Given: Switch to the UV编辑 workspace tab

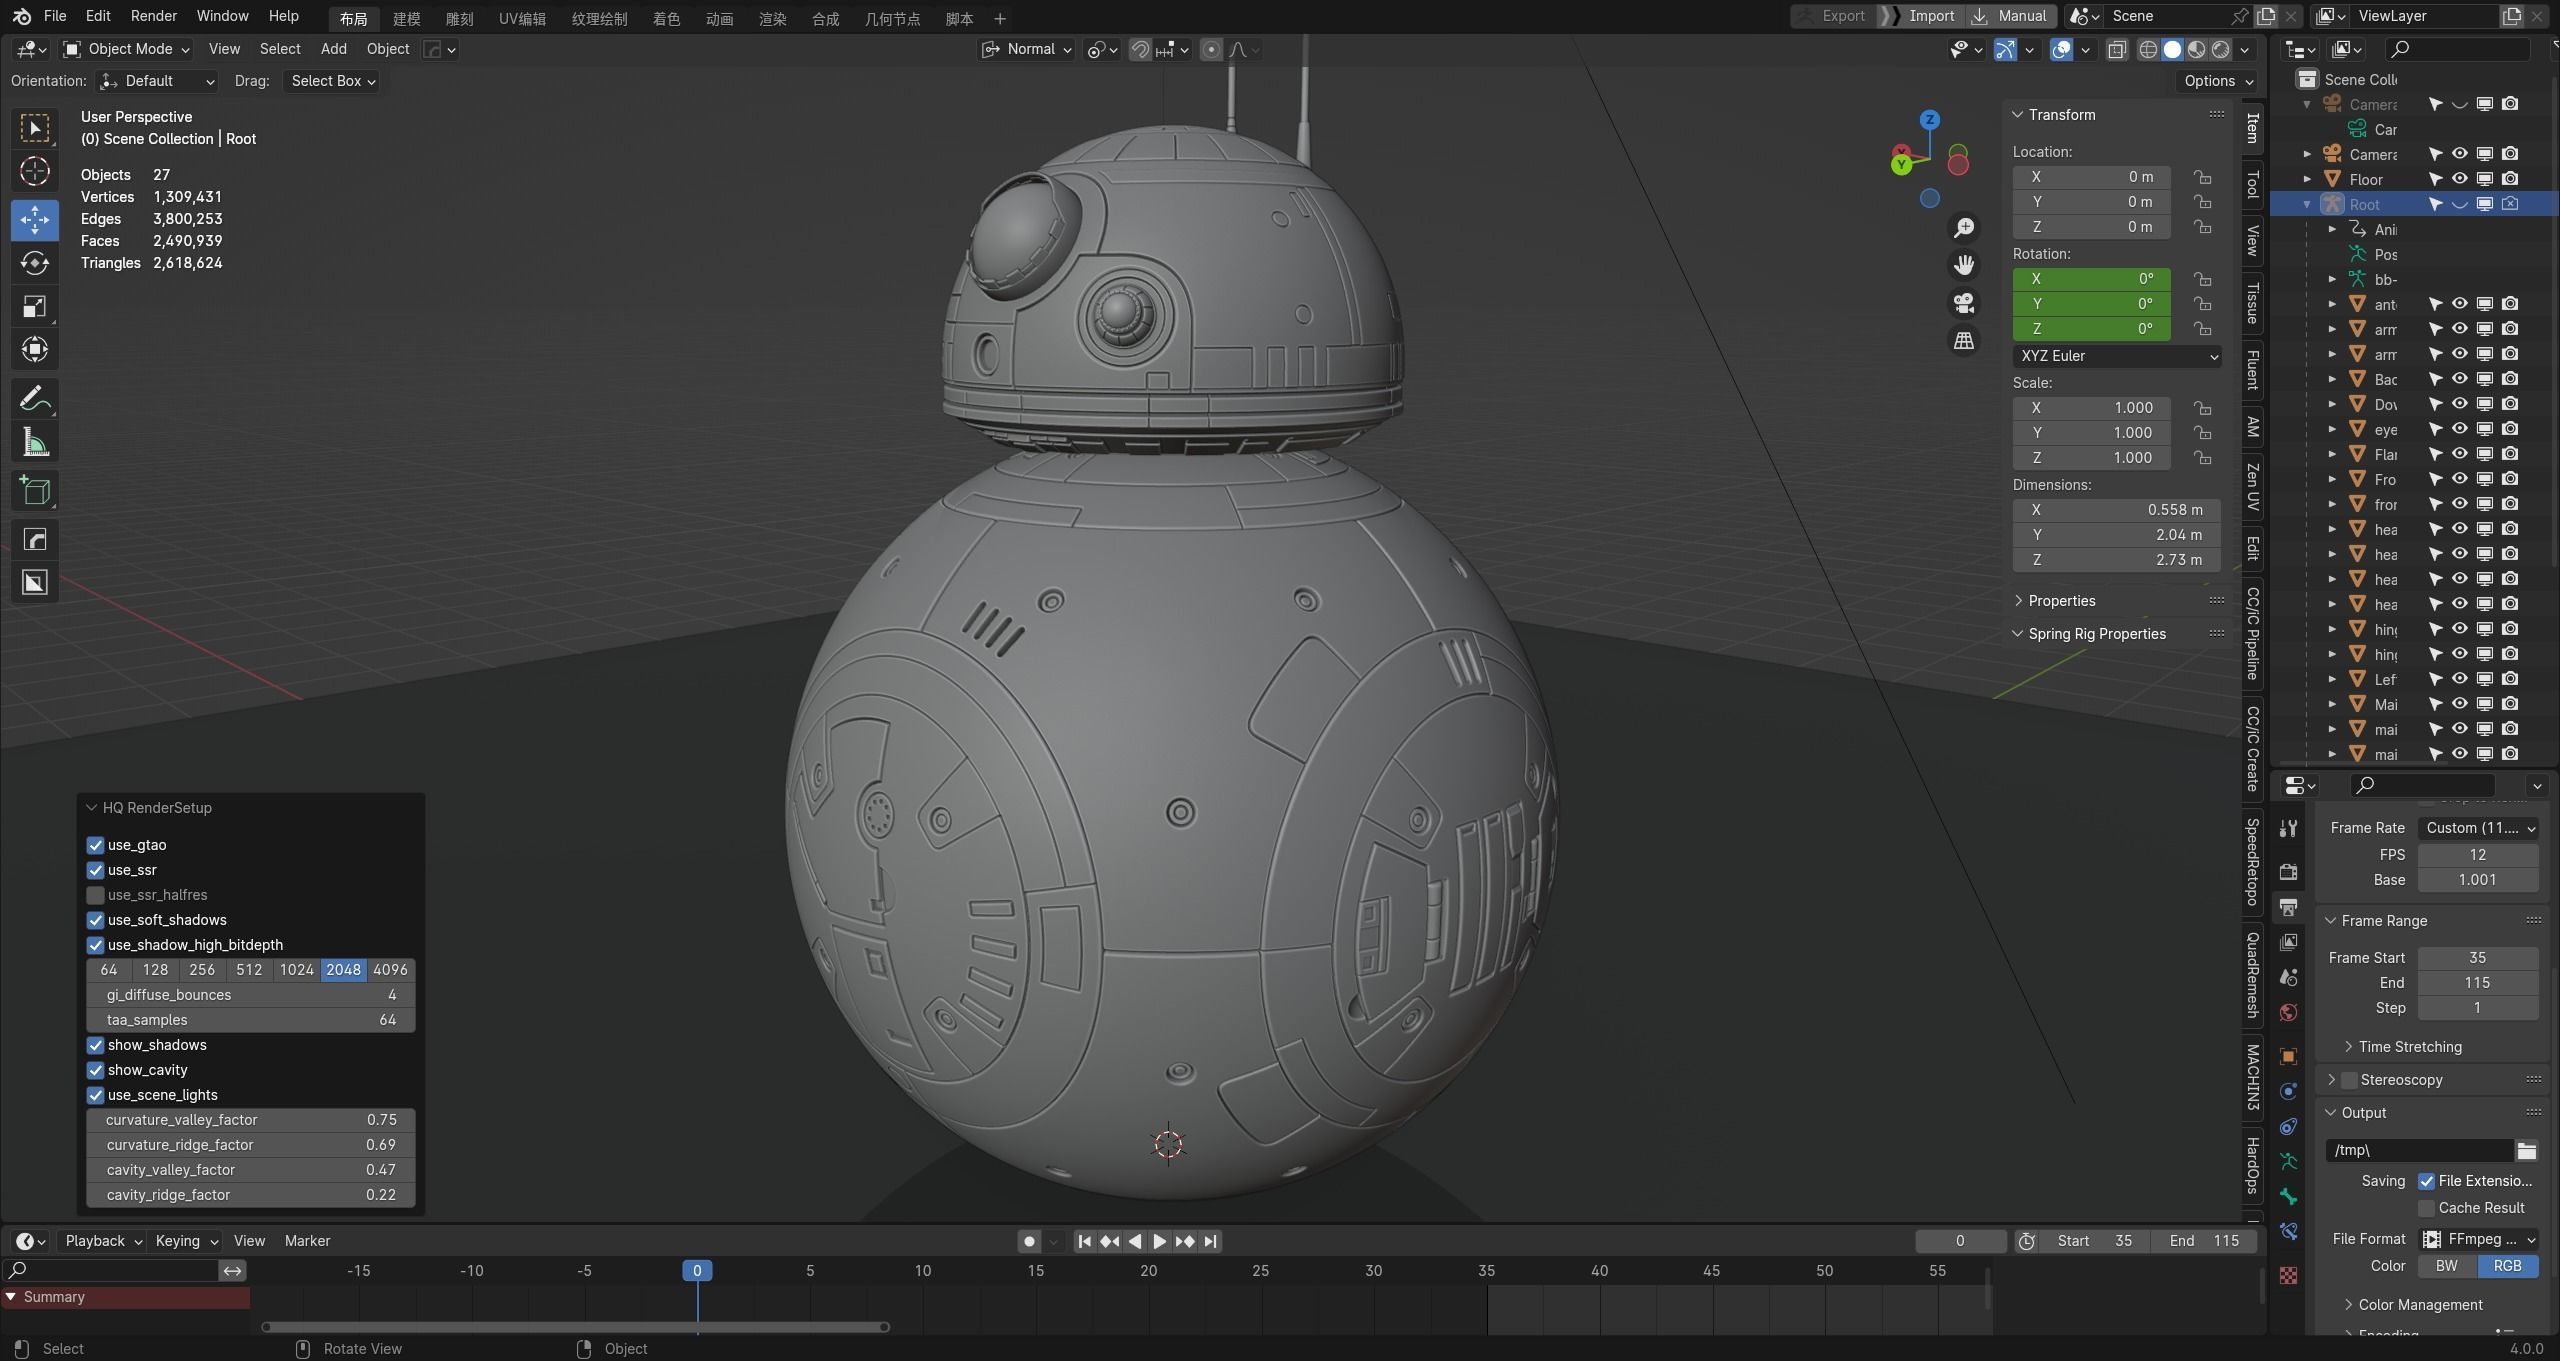Looking at the screenshot, I should [x=522, y=19].
